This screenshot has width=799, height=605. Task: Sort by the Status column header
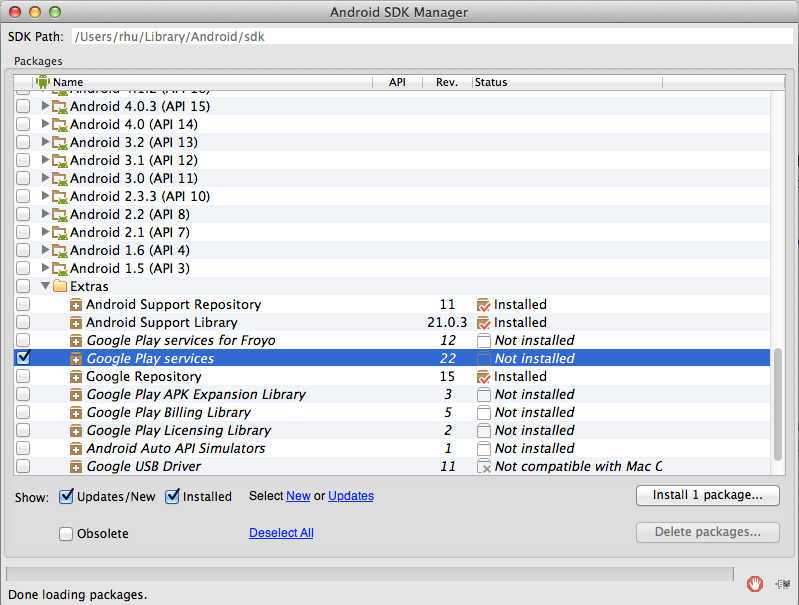point(567,82)
